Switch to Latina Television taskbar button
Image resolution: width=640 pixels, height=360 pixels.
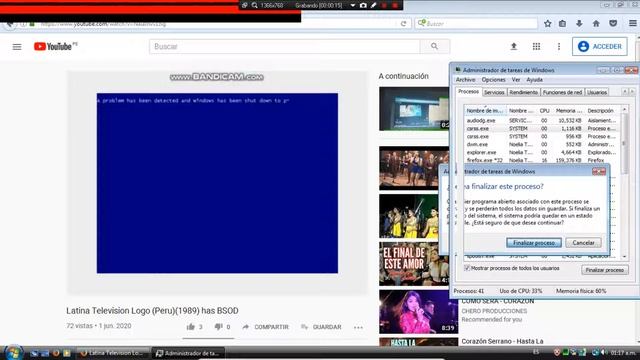(x=113, y=353)
